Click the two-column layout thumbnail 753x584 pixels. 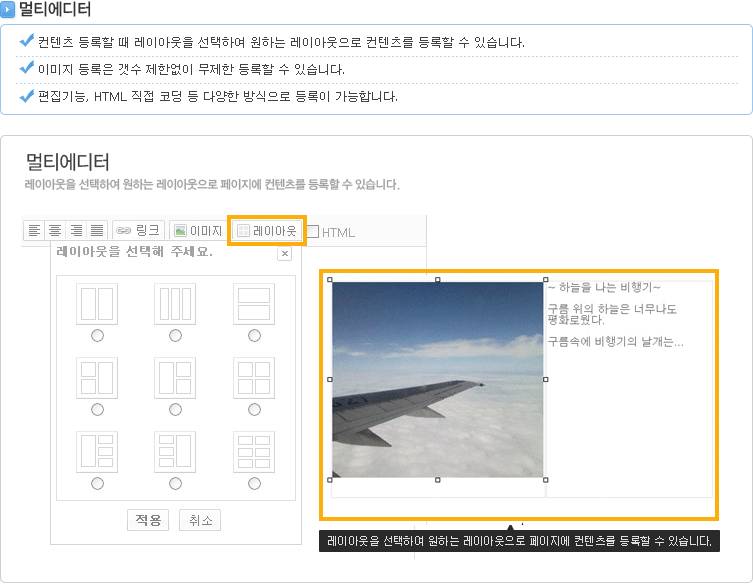coord(97,304)
